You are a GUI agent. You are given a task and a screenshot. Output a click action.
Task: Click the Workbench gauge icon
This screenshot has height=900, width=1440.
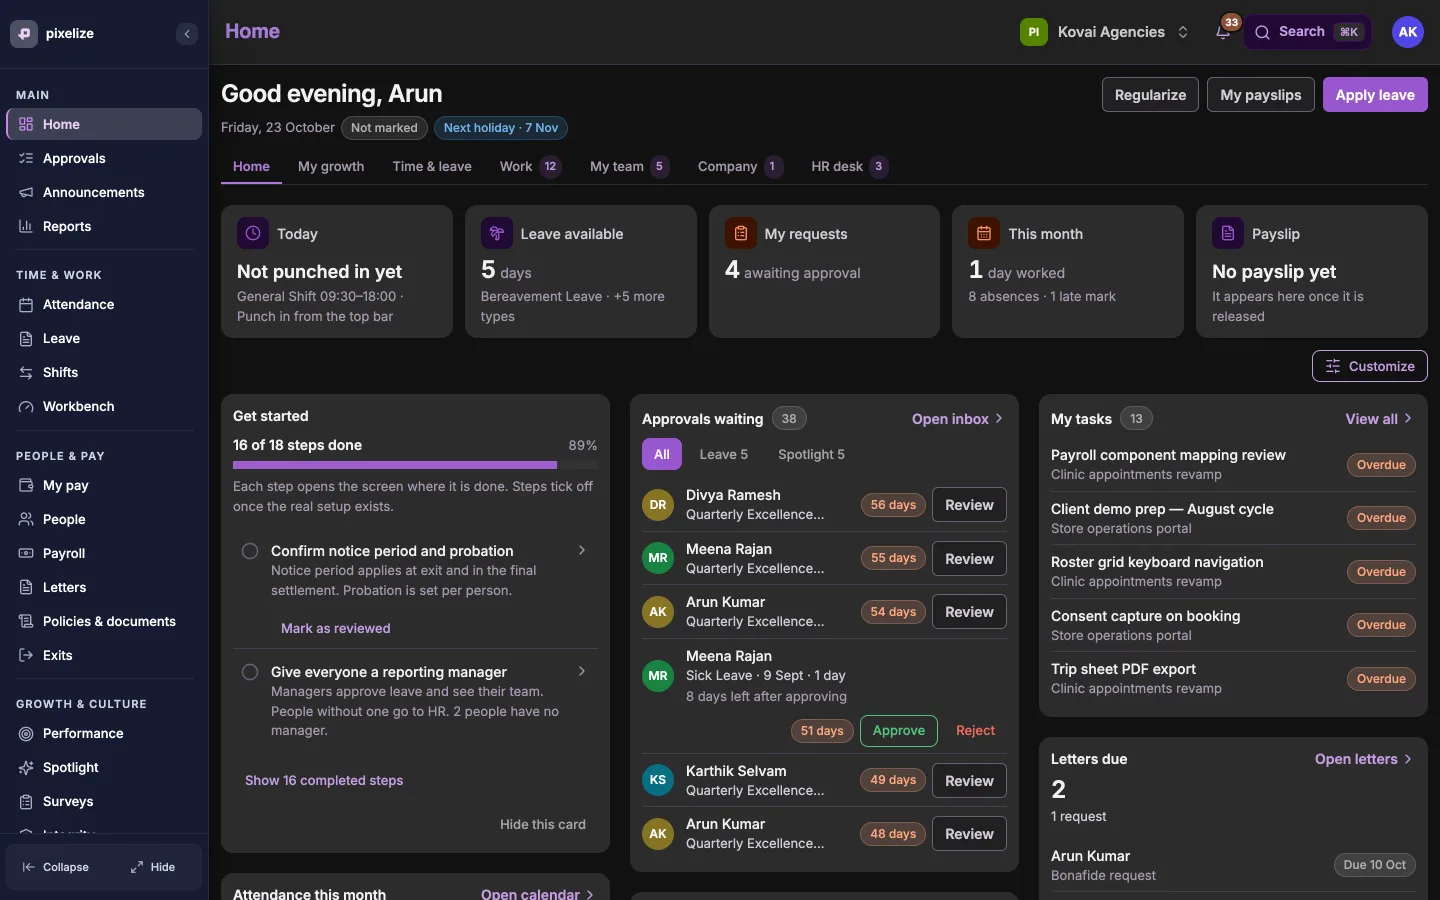point(26,406)
